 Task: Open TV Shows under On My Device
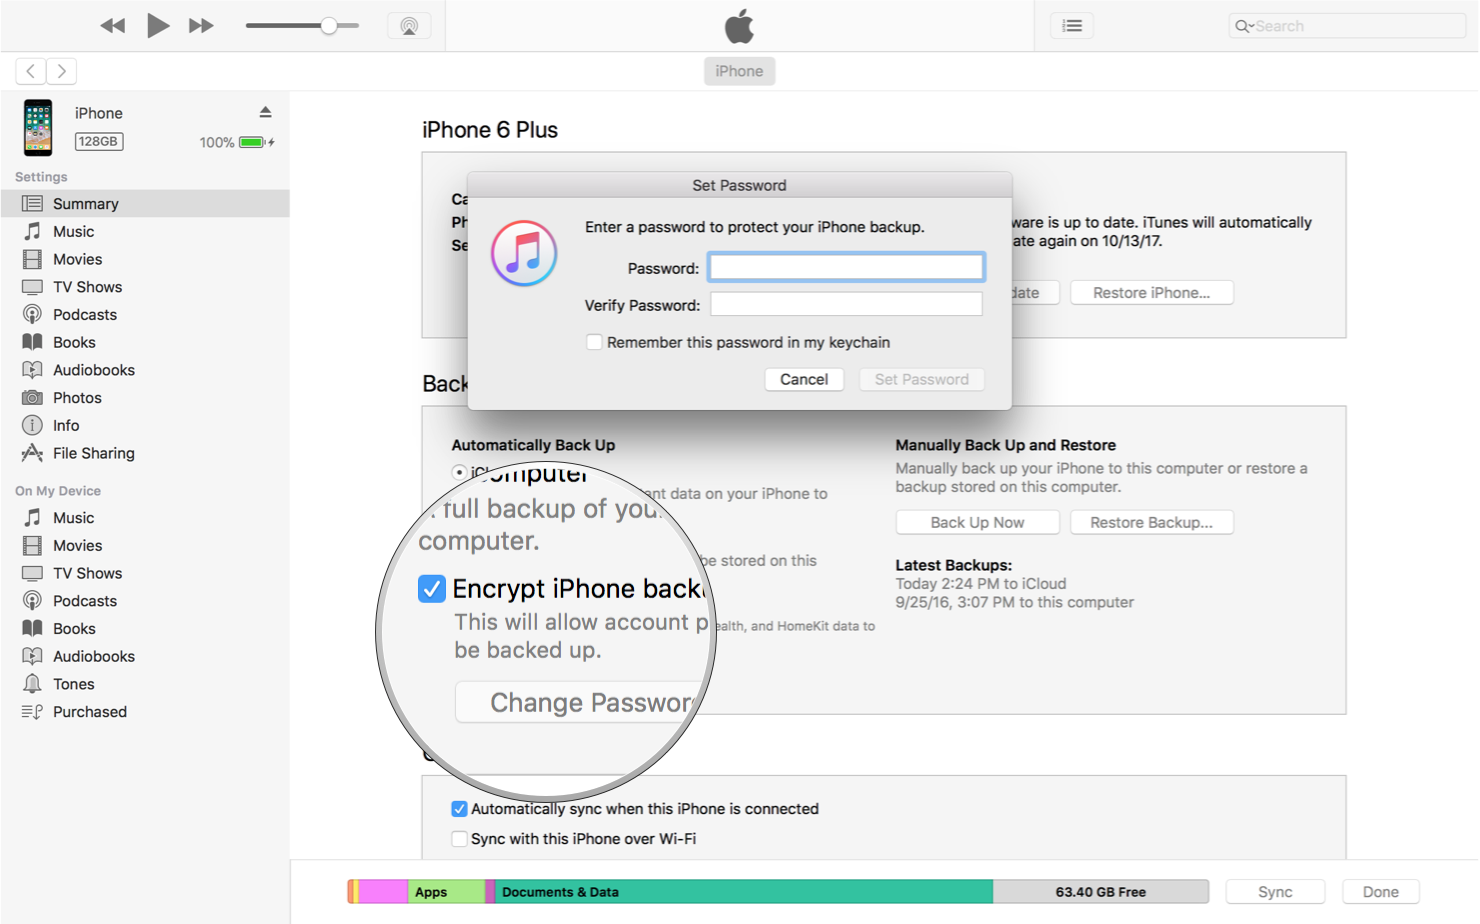[x=145, y=573]
